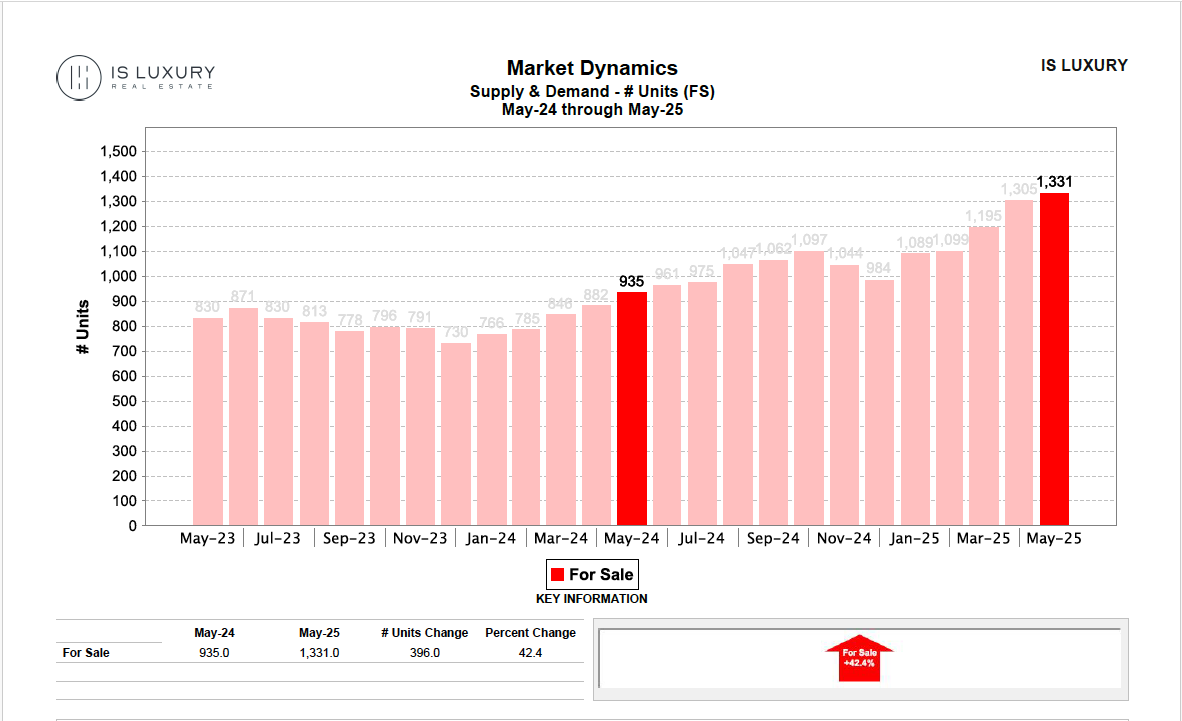Click the Apr-25 bar labeled 1,305

(x=1019, y=363)
